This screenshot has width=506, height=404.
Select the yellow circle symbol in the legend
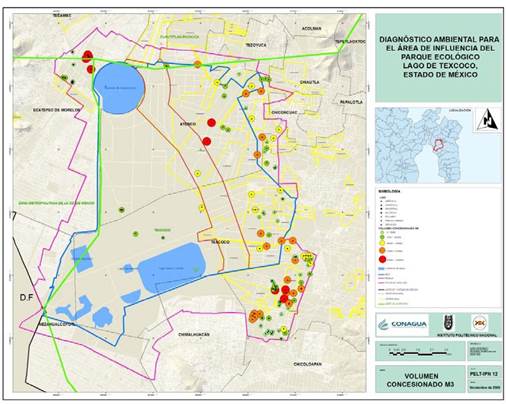382,243
